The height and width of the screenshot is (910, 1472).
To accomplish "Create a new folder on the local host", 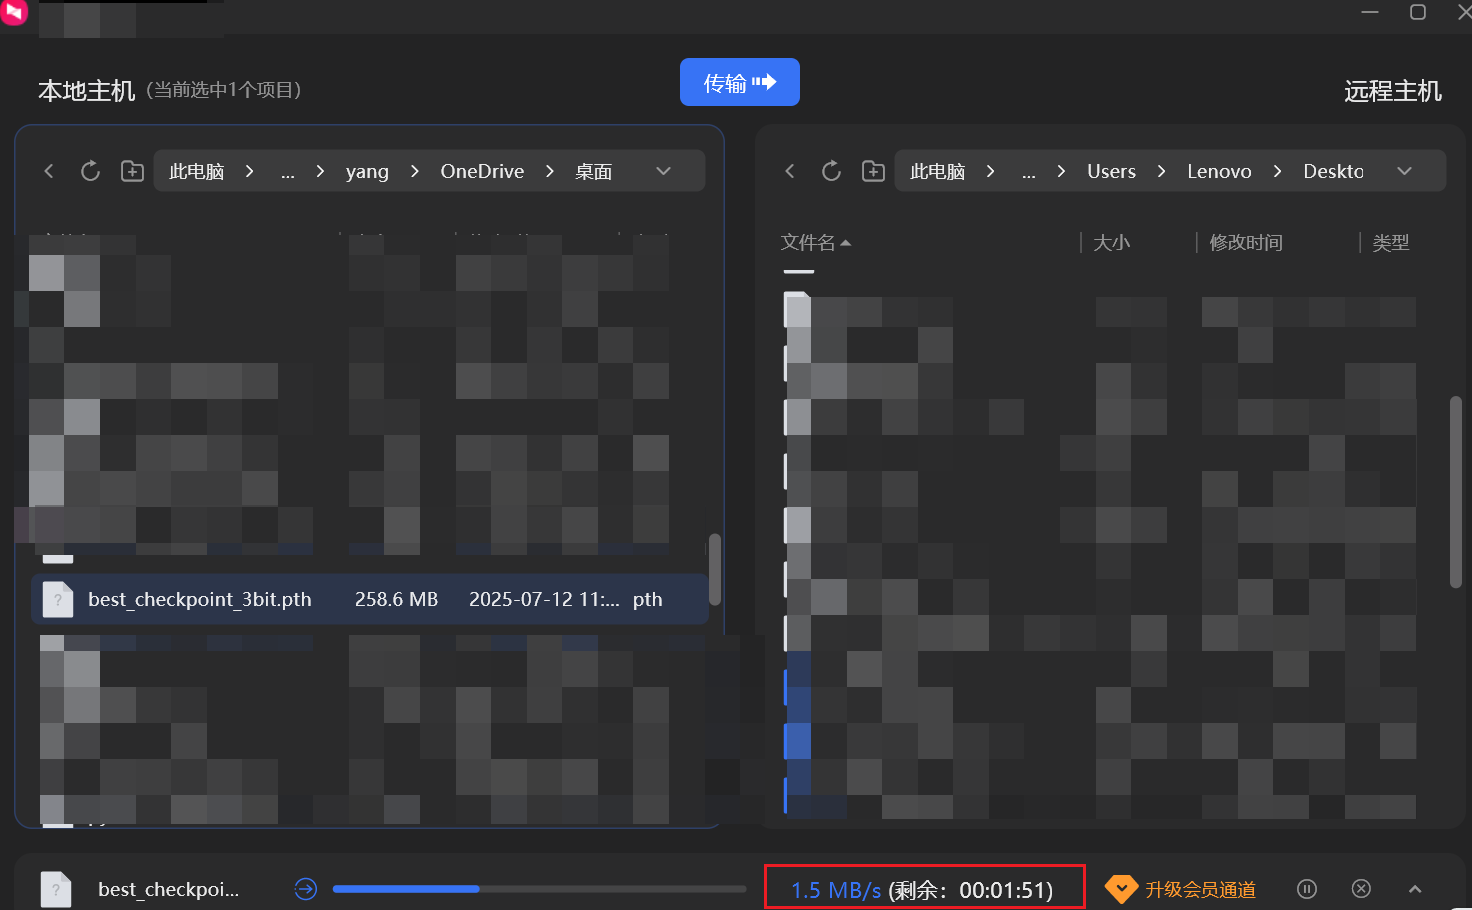I will pyautogui.click(x=132, y=171).
